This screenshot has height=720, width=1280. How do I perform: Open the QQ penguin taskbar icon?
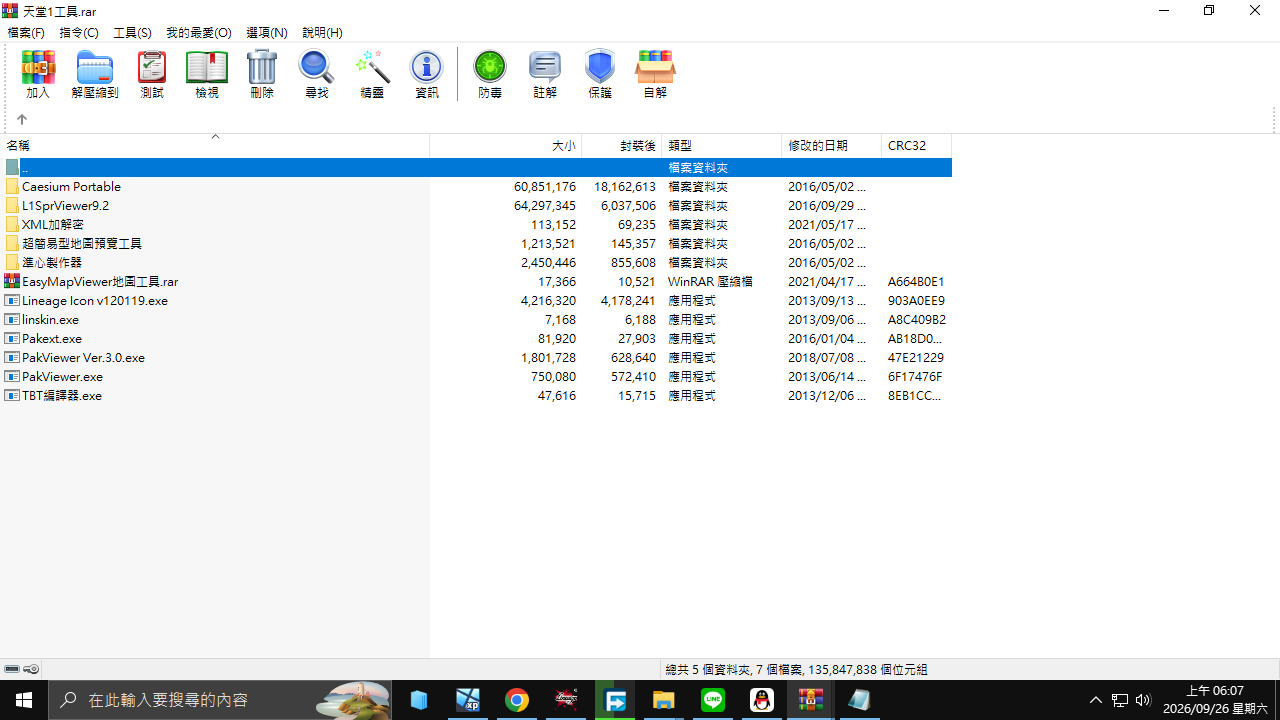[762, 700]
